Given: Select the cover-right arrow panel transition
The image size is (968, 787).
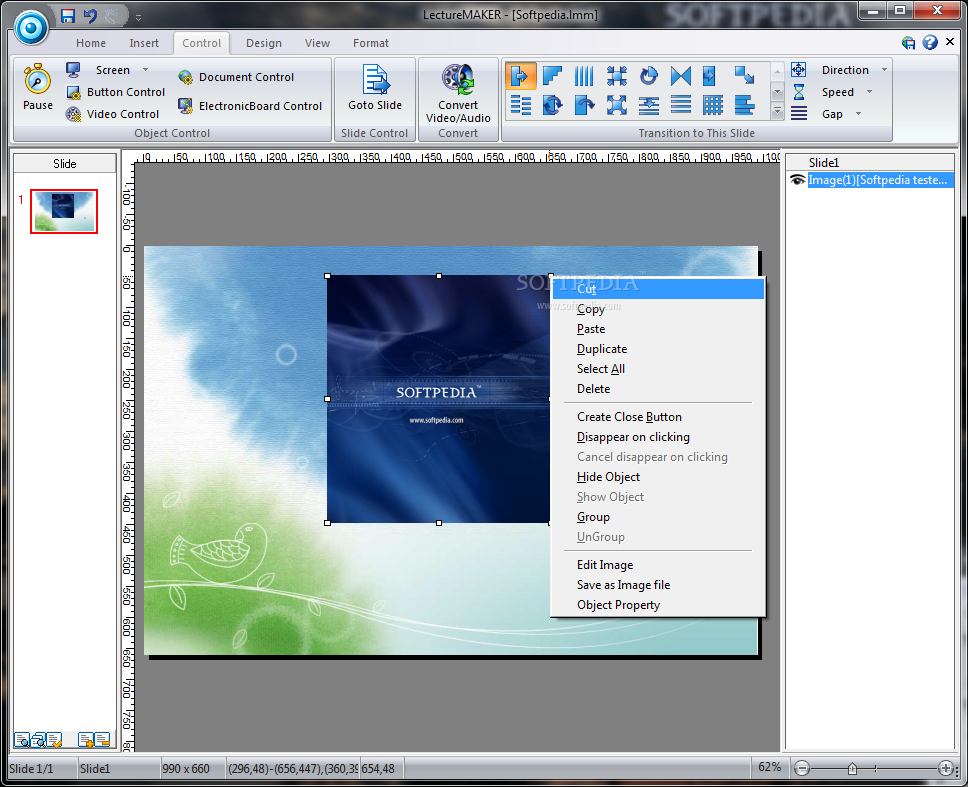Looking at the screenshot, I should point(711,76).
